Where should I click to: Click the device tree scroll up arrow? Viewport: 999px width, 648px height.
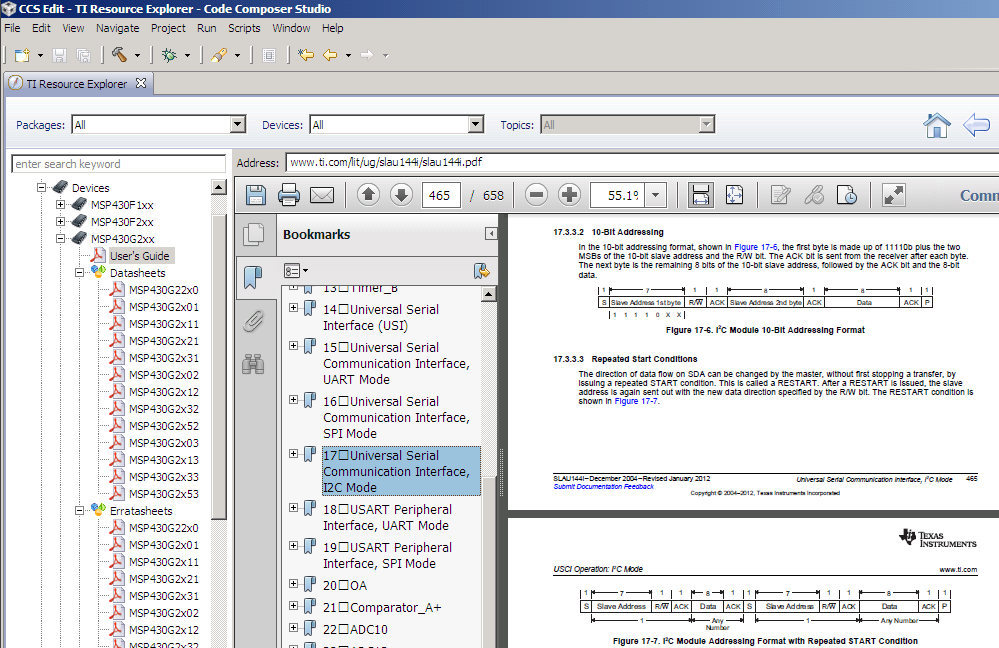(x=219, y=187)
